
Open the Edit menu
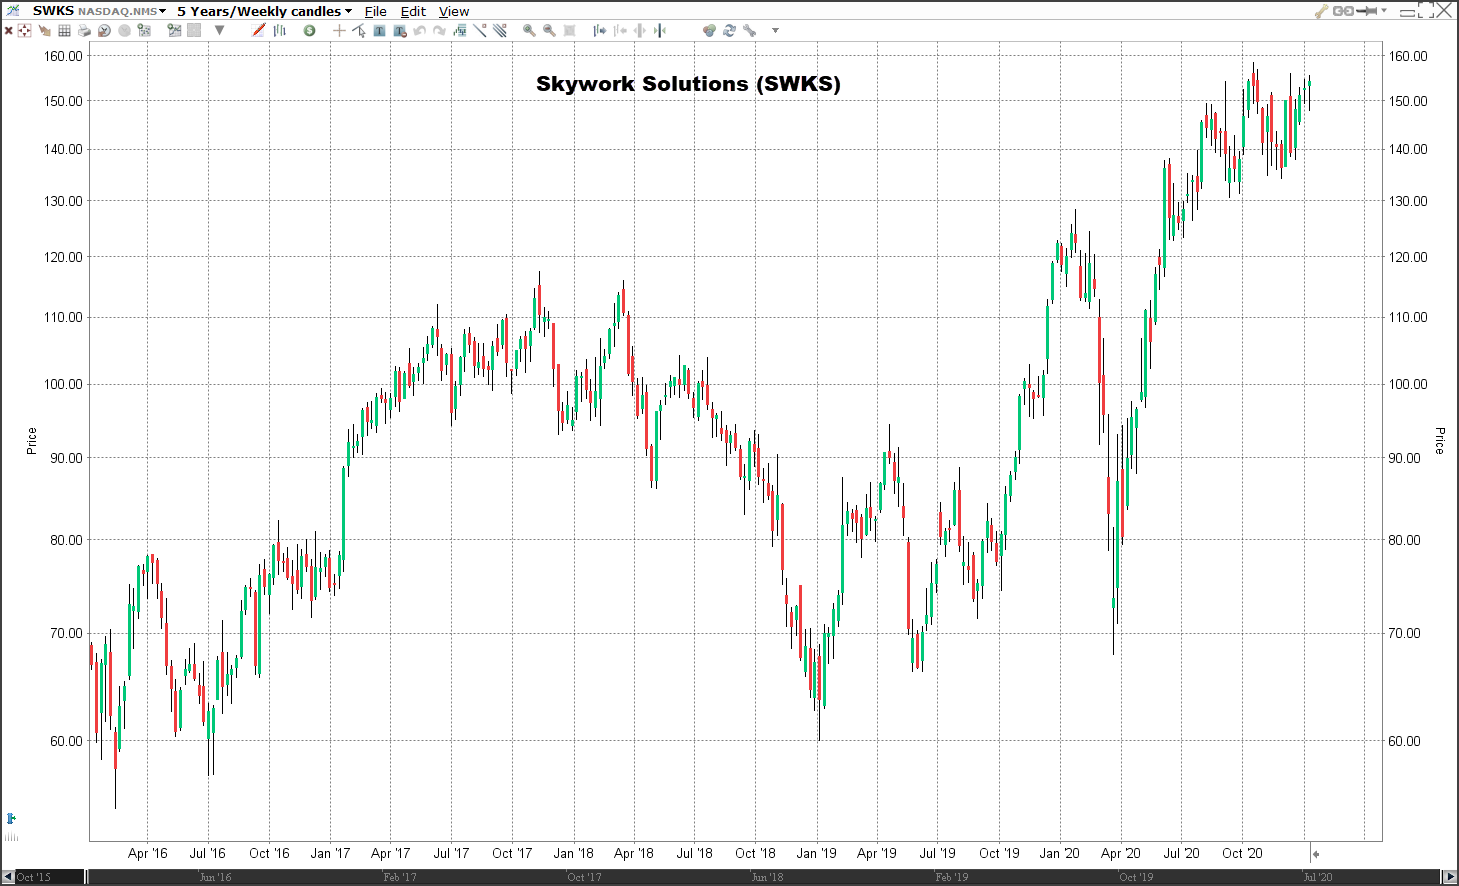point(413,11)
